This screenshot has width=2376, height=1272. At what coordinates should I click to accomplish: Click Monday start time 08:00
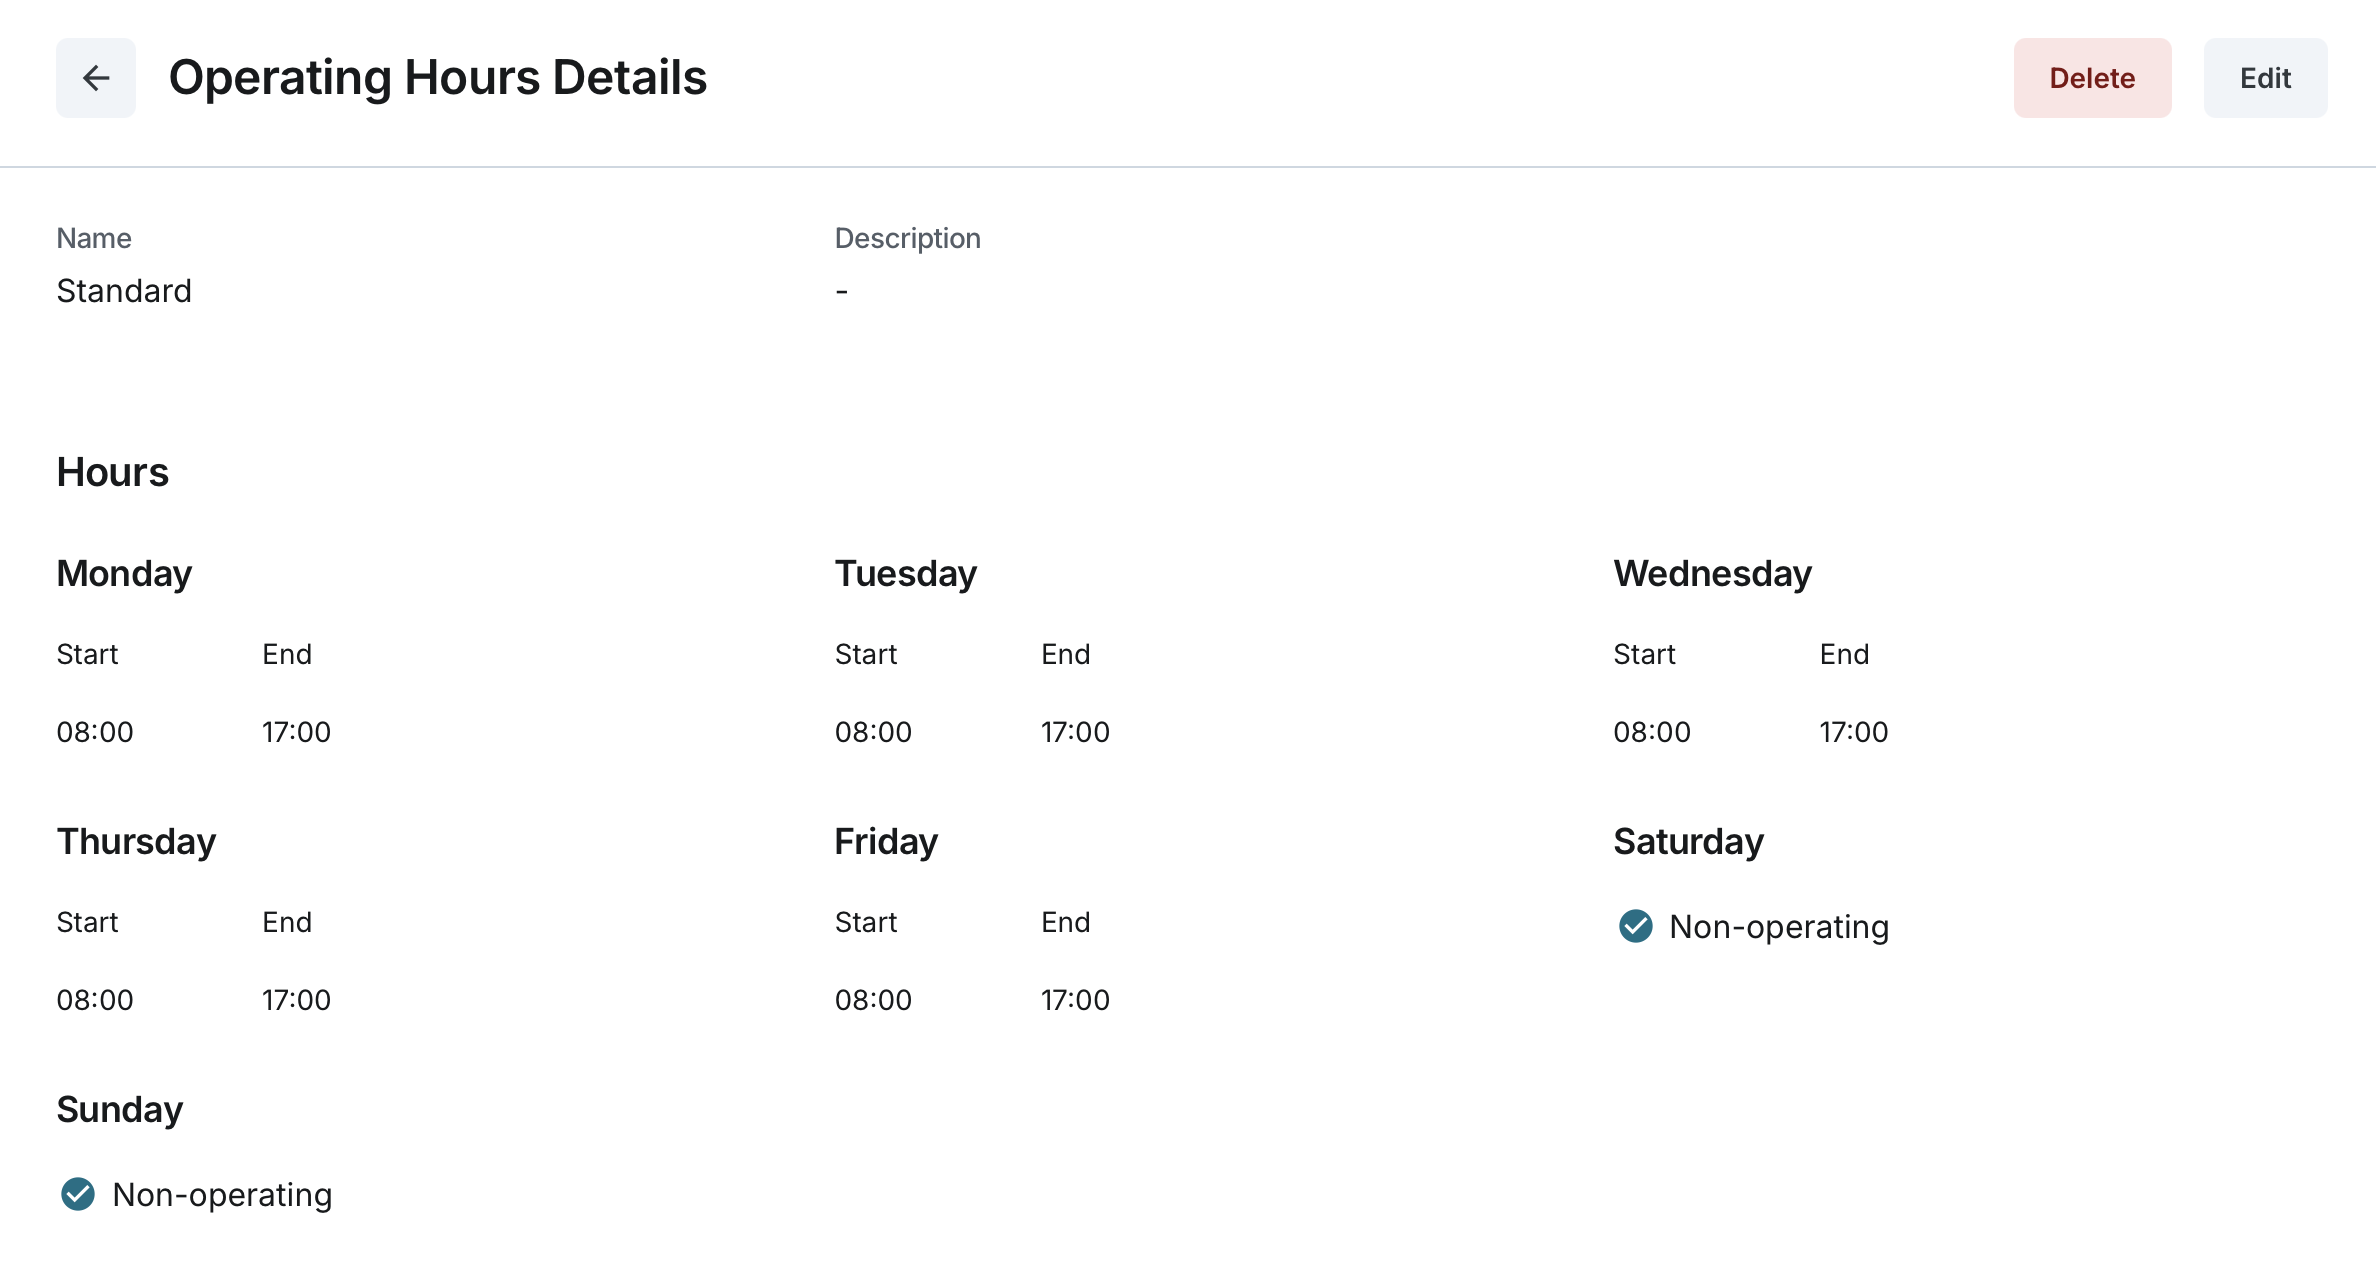(x=95, y=732)
